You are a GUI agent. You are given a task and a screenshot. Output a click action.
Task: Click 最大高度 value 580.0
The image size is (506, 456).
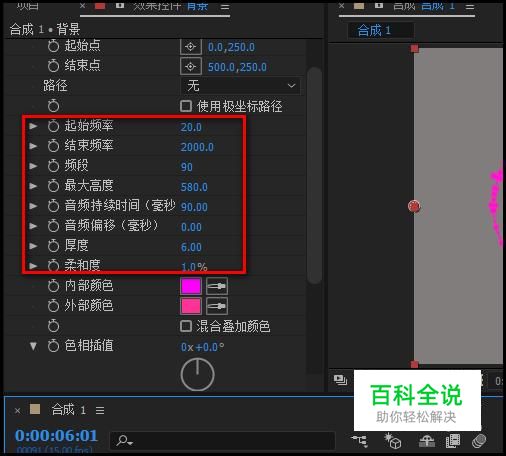194,187
